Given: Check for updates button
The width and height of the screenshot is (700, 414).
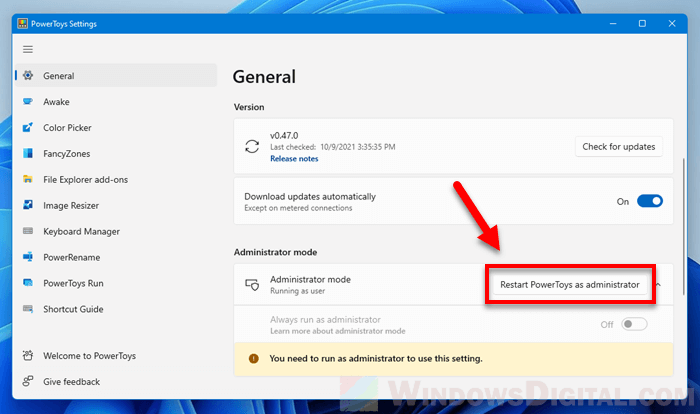Looking at the screenshot, I should (619, 146).
